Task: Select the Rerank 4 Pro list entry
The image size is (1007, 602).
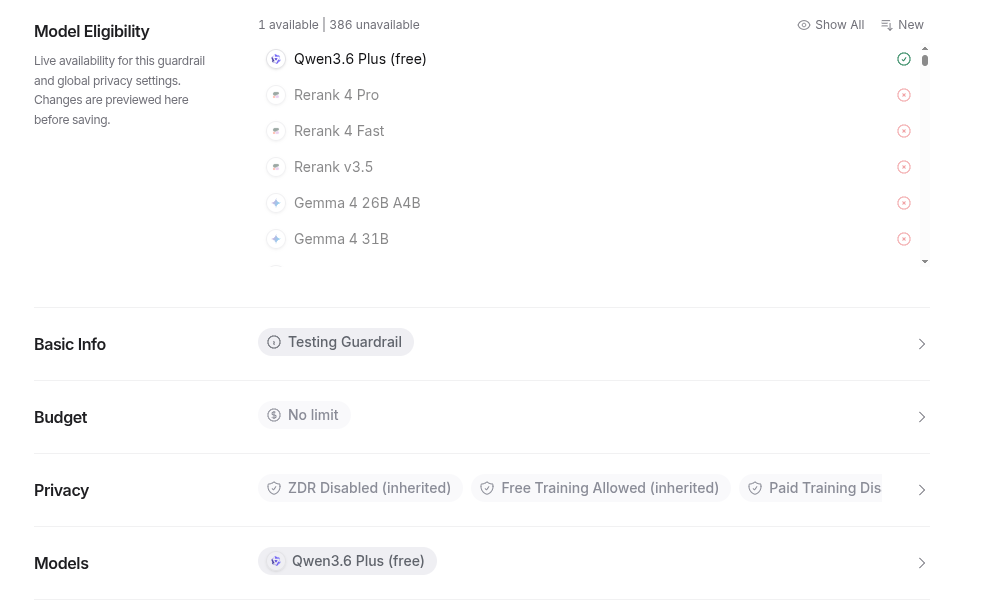Action: coord(337,96)
